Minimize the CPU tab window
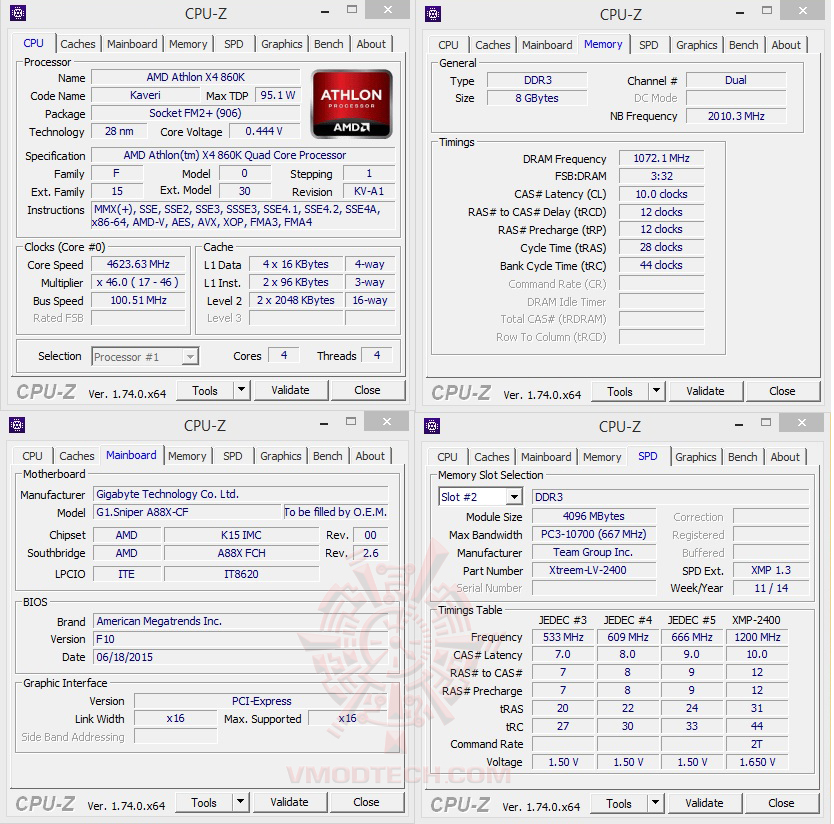Screen dimensions: 834x824 [x=325, y=11]
